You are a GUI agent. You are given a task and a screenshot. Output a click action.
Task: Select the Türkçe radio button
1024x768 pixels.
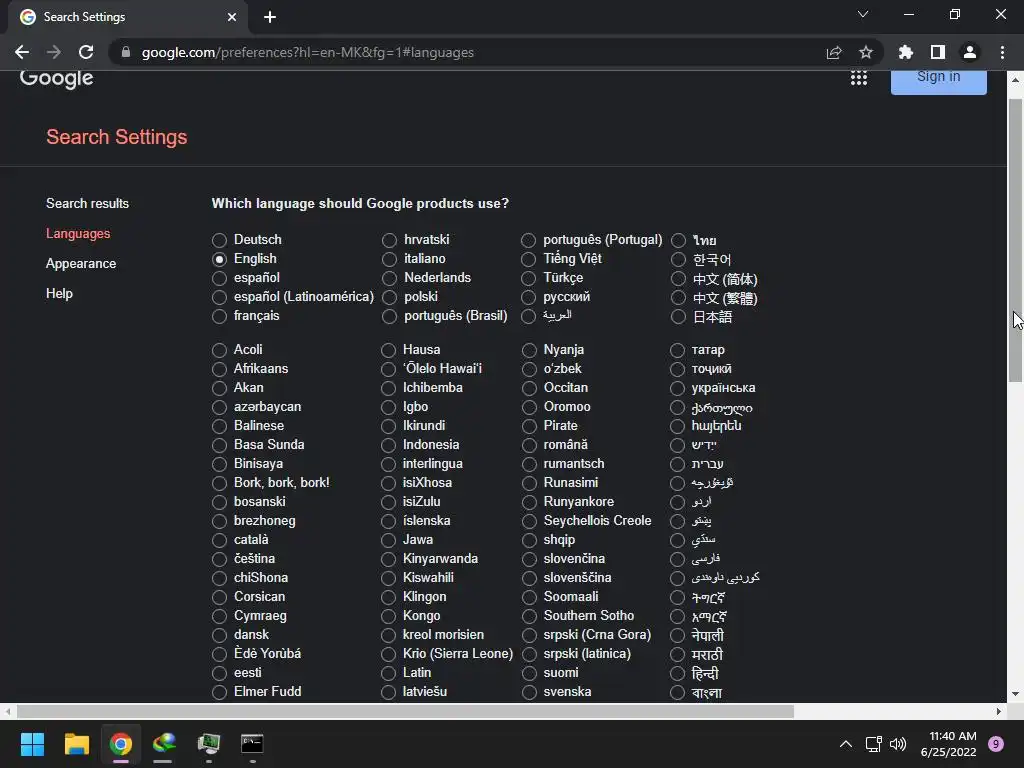click(528, 278)
